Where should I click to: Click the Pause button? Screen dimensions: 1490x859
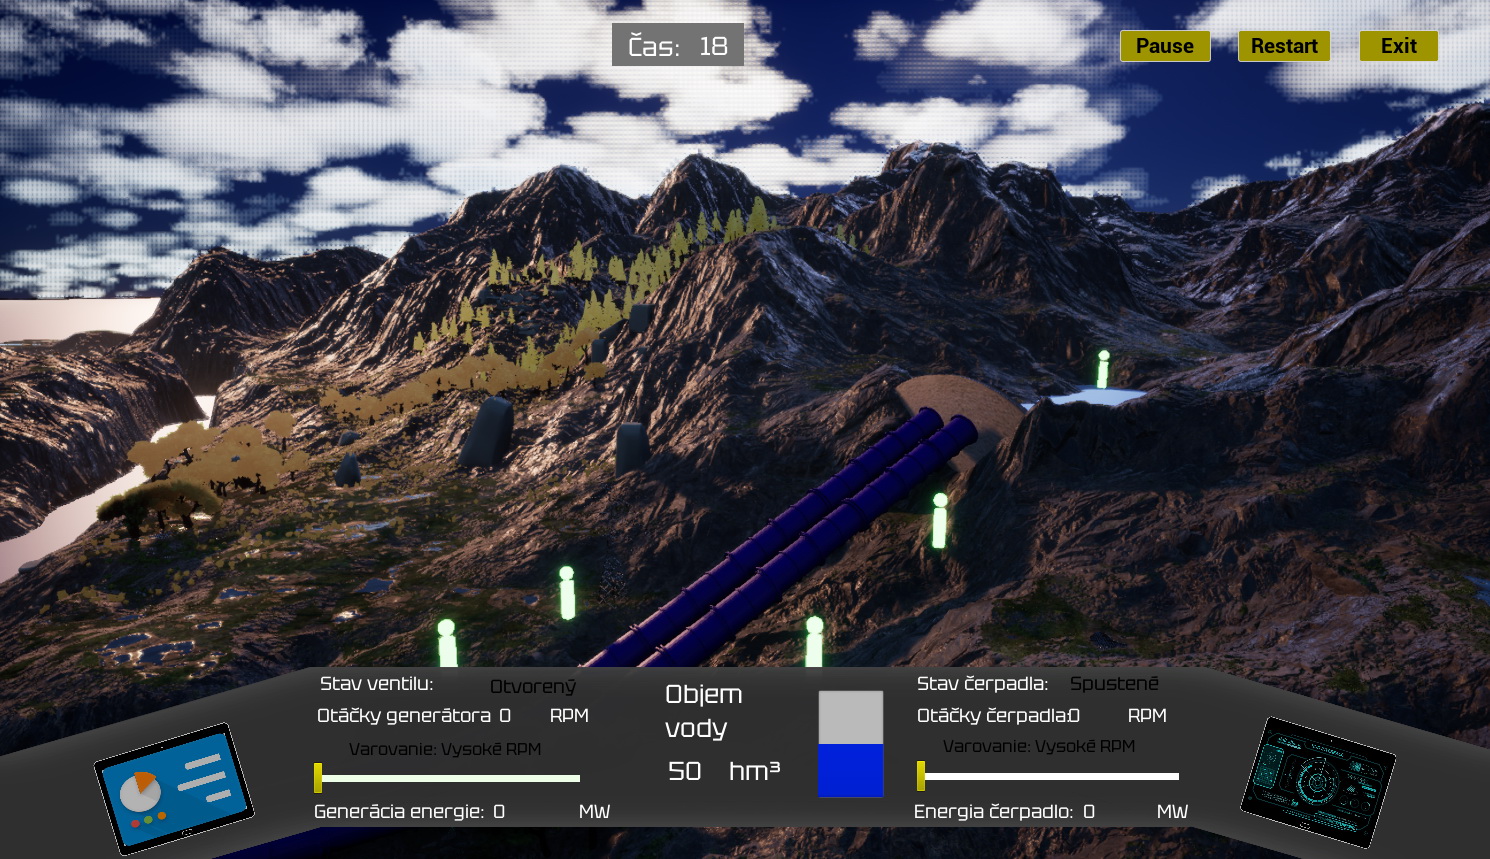click(x=1165, y=46)
